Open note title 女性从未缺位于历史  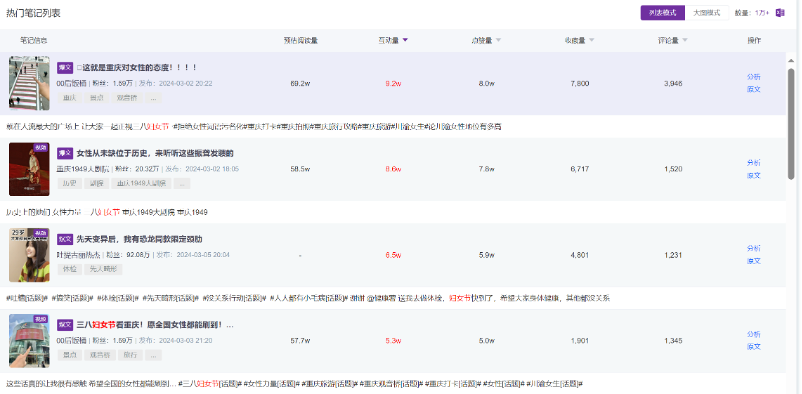(x=155, y=154)
